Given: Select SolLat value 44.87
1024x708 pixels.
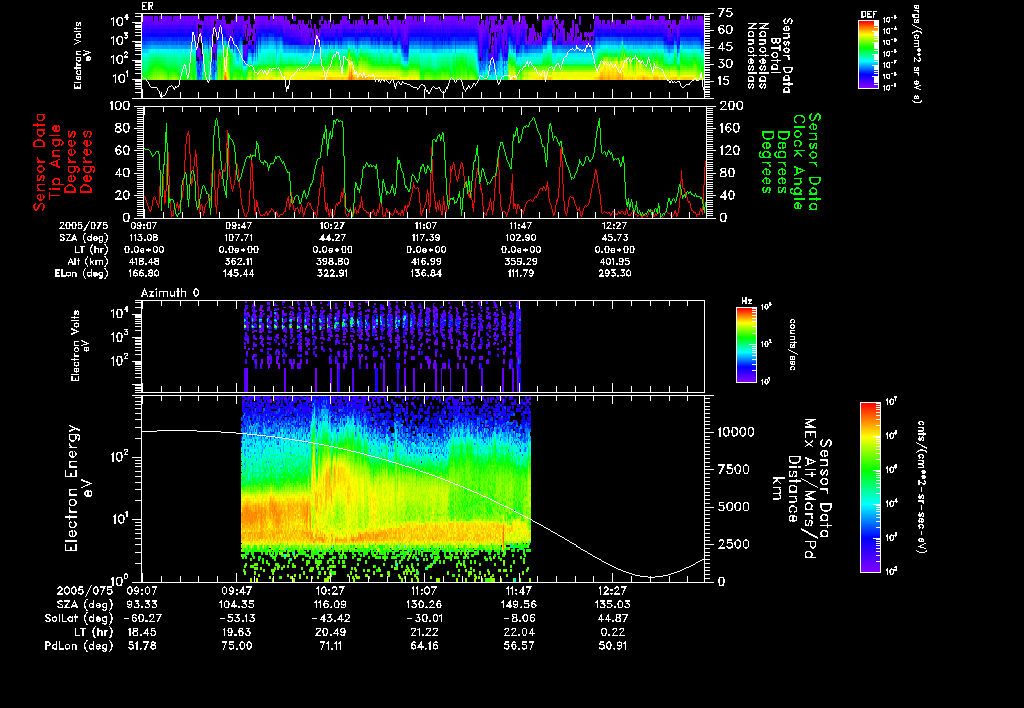Looking at the screenshot, I should click(x=613, y=619).
